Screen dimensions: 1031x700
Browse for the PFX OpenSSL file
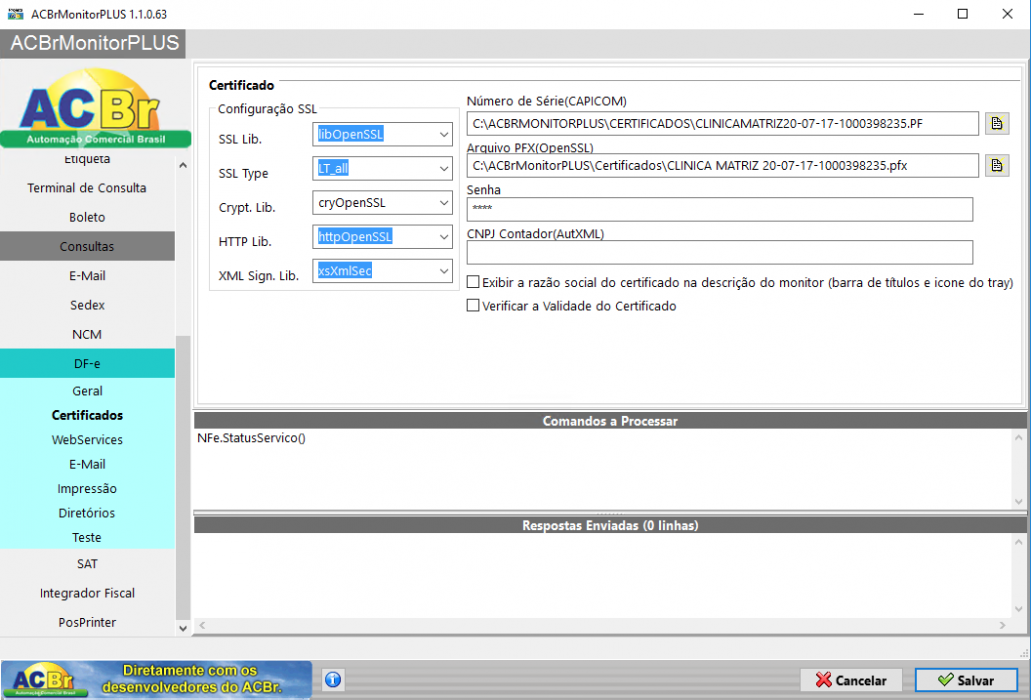[x=997, y=166]
